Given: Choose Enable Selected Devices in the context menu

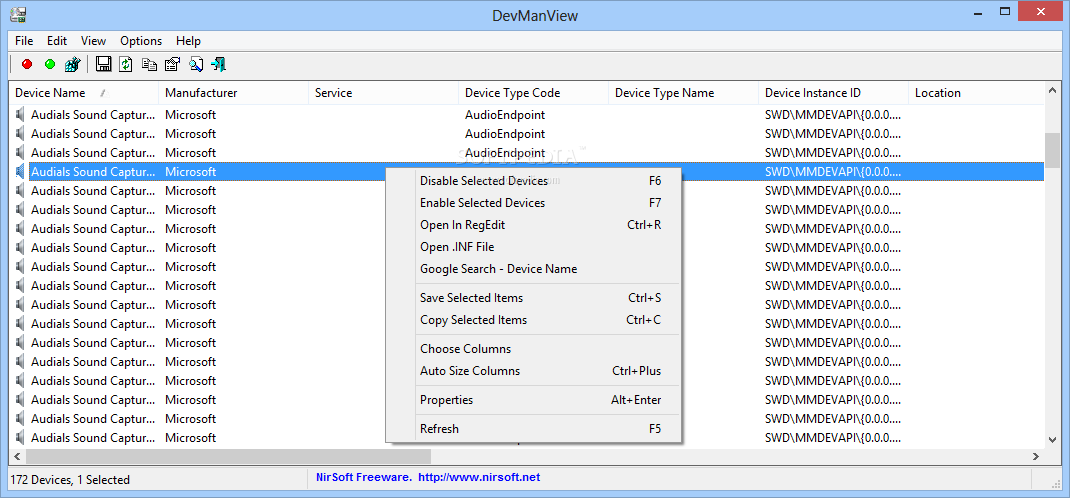Looking at the screenshot, I should click(534, 203).
